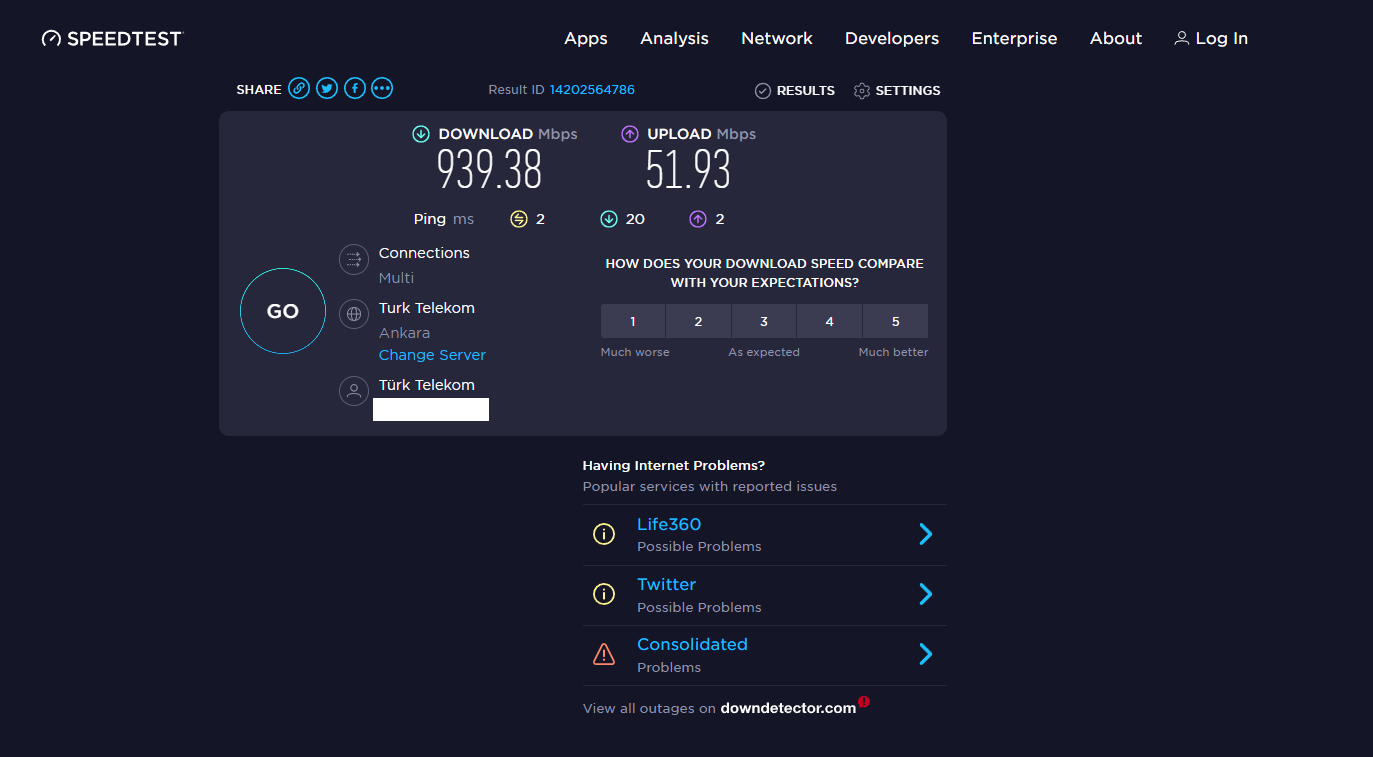This screenshot has height=757, width=1373.
Task: Click the Life360 info warning icon
Action: click(x=604, y=534)
